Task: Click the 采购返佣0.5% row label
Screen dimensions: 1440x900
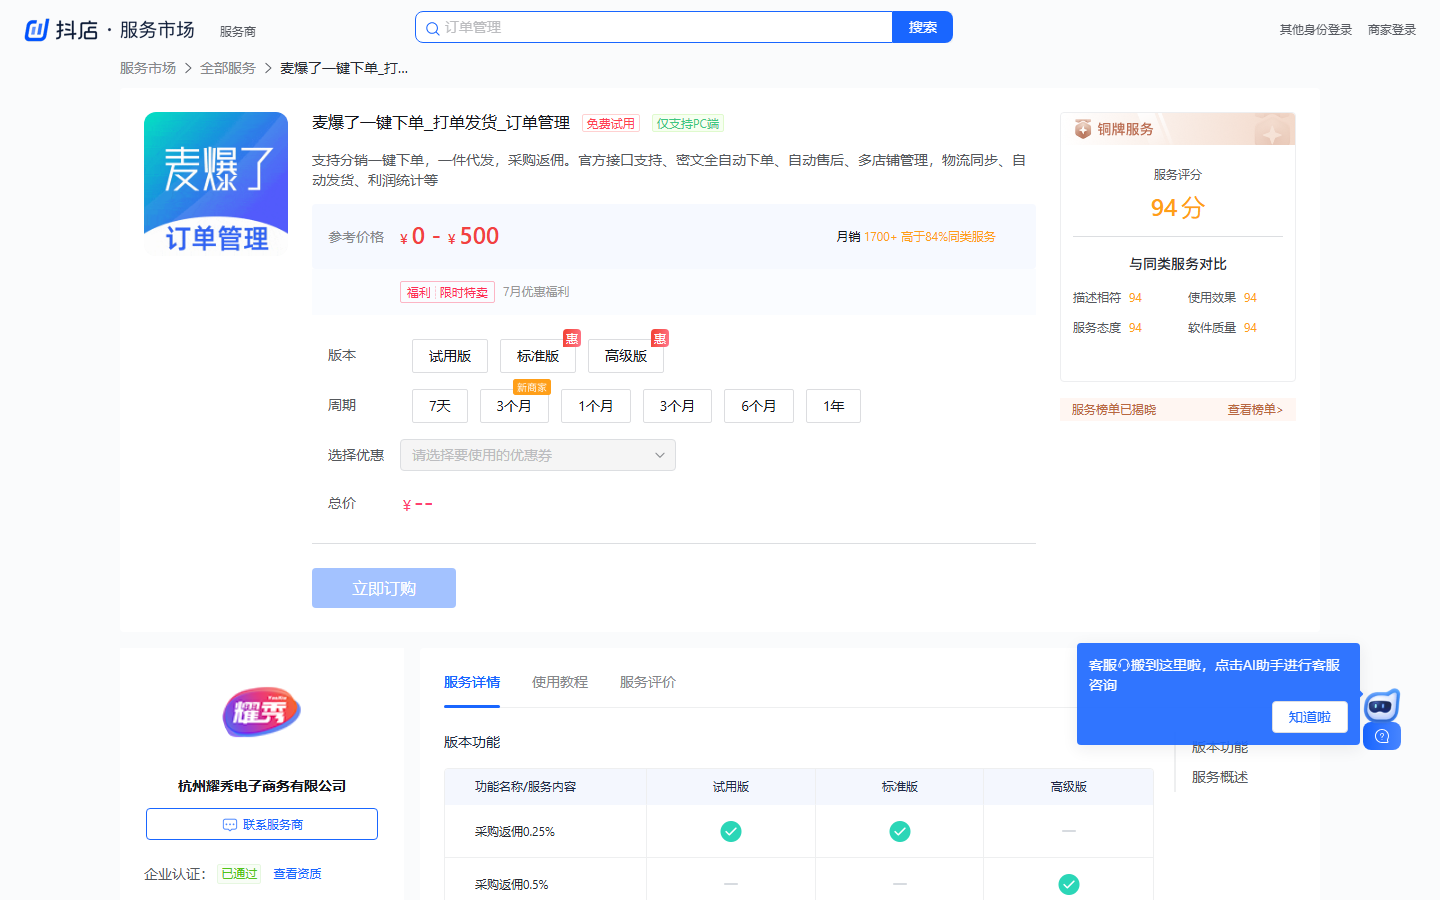Action: pyautogui.click(x=512, y=885)
